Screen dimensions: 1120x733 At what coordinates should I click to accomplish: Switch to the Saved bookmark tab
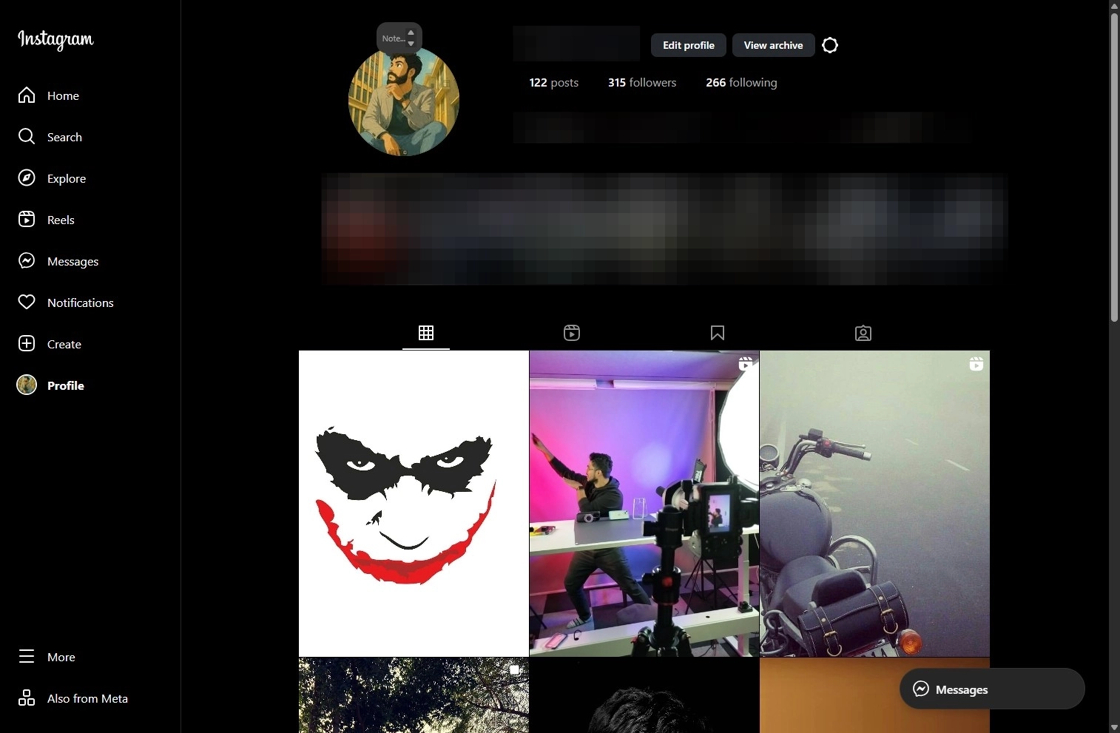pos(717,333)
